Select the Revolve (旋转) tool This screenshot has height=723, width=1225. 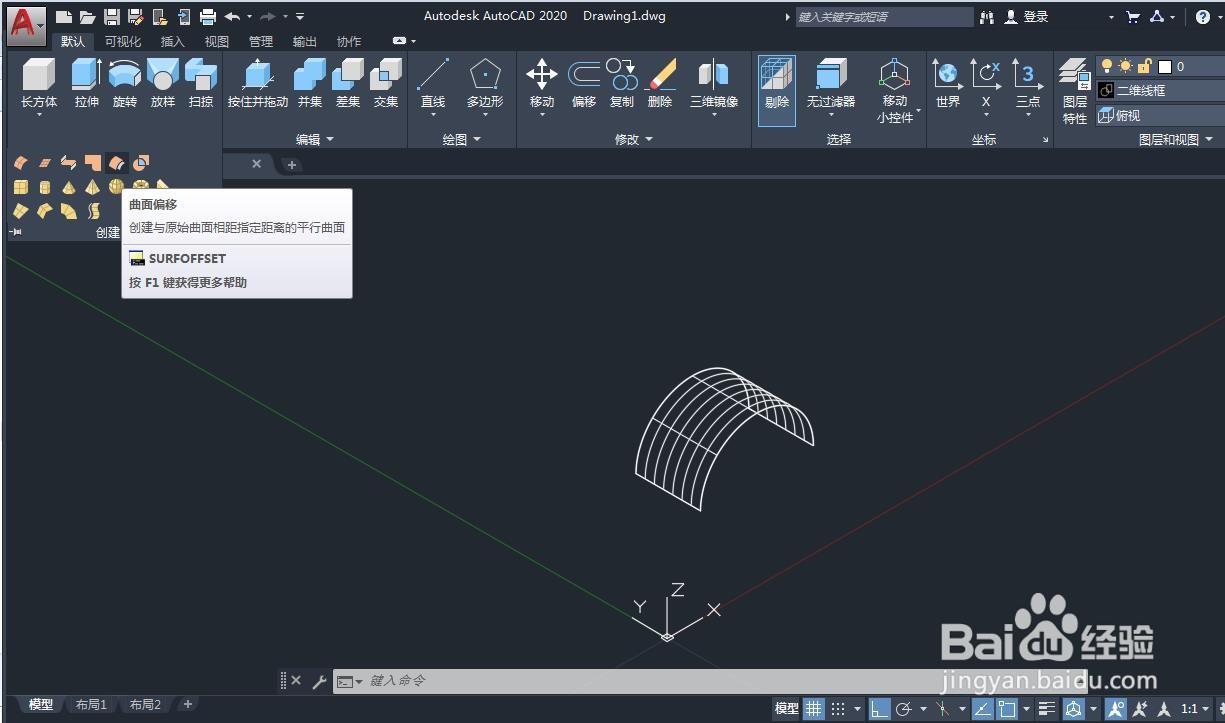tap(124, 82)
